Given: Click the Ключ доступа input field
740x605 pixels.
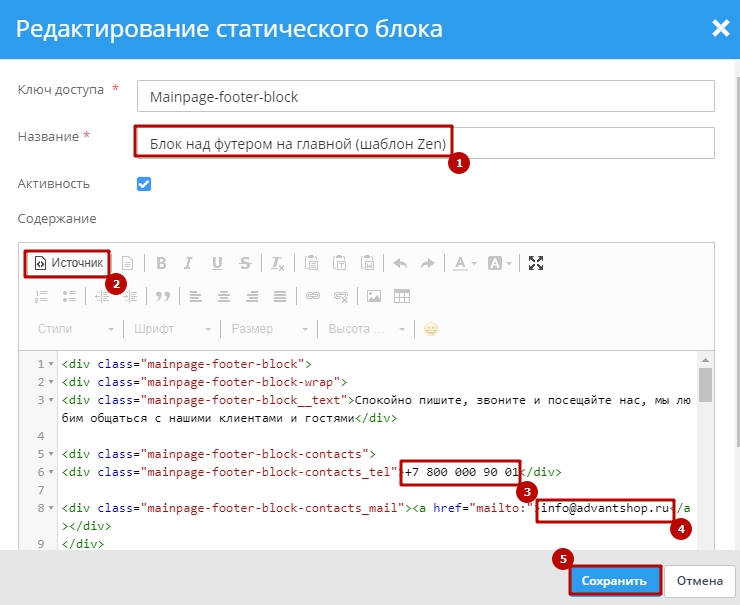Looking at the screenshot, I should 425,96.
